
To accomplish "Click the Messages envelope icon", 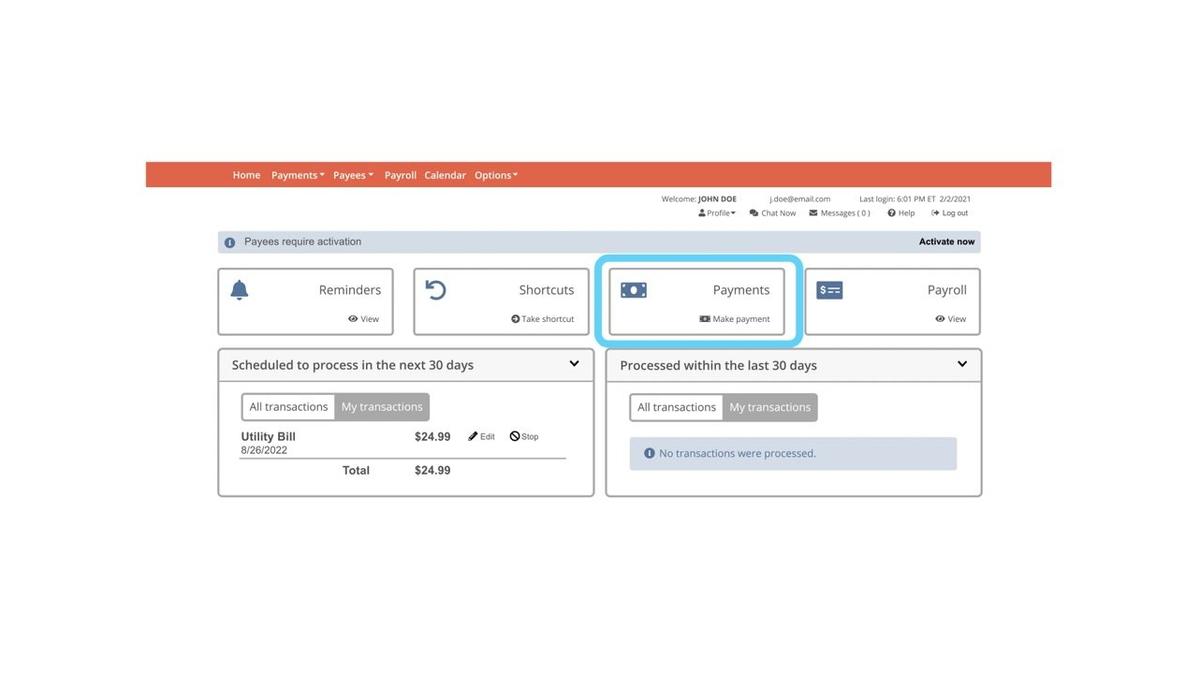I will 813,213.
